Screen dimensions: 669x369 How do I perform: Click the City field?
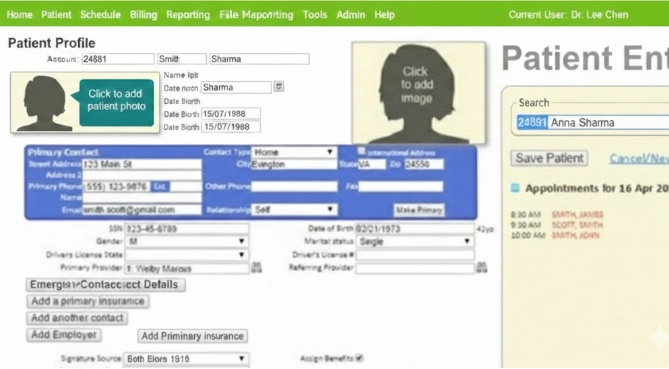tap(294, 164)
